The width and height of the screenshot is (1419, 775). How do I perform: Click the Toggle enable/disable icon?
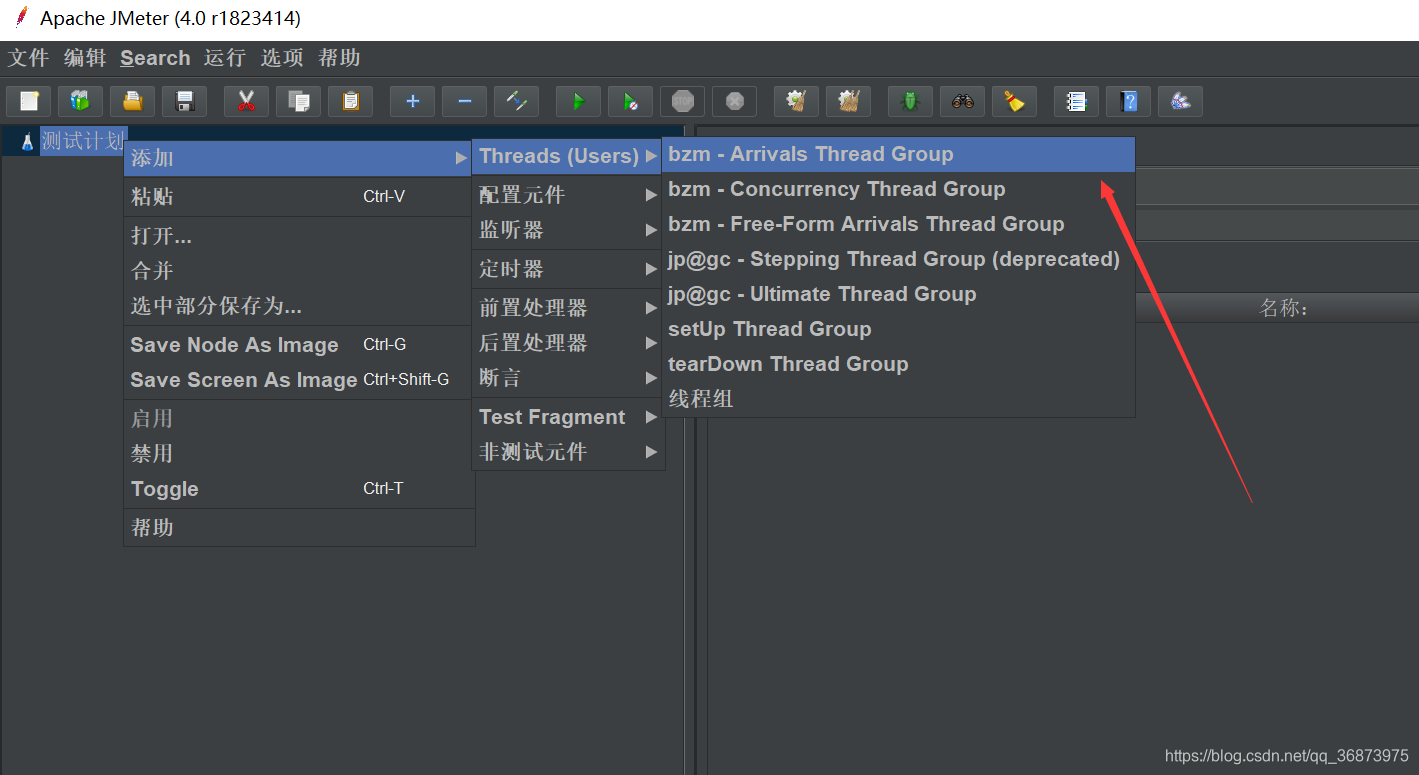pos(516,101)
